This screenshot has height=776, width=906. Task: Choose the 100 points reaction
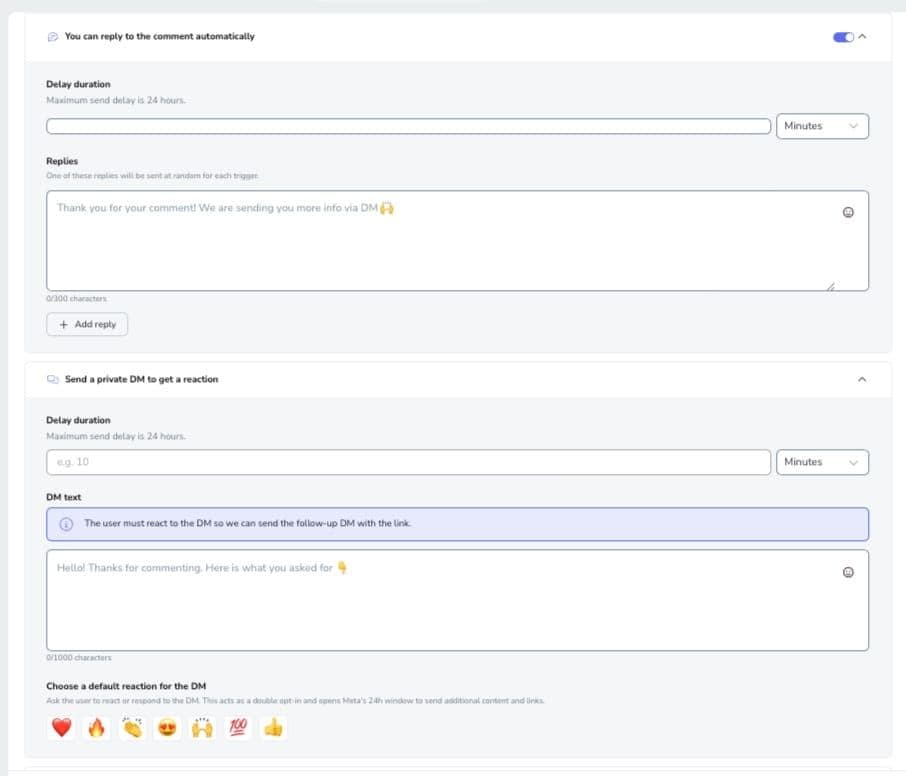(238, 727)
